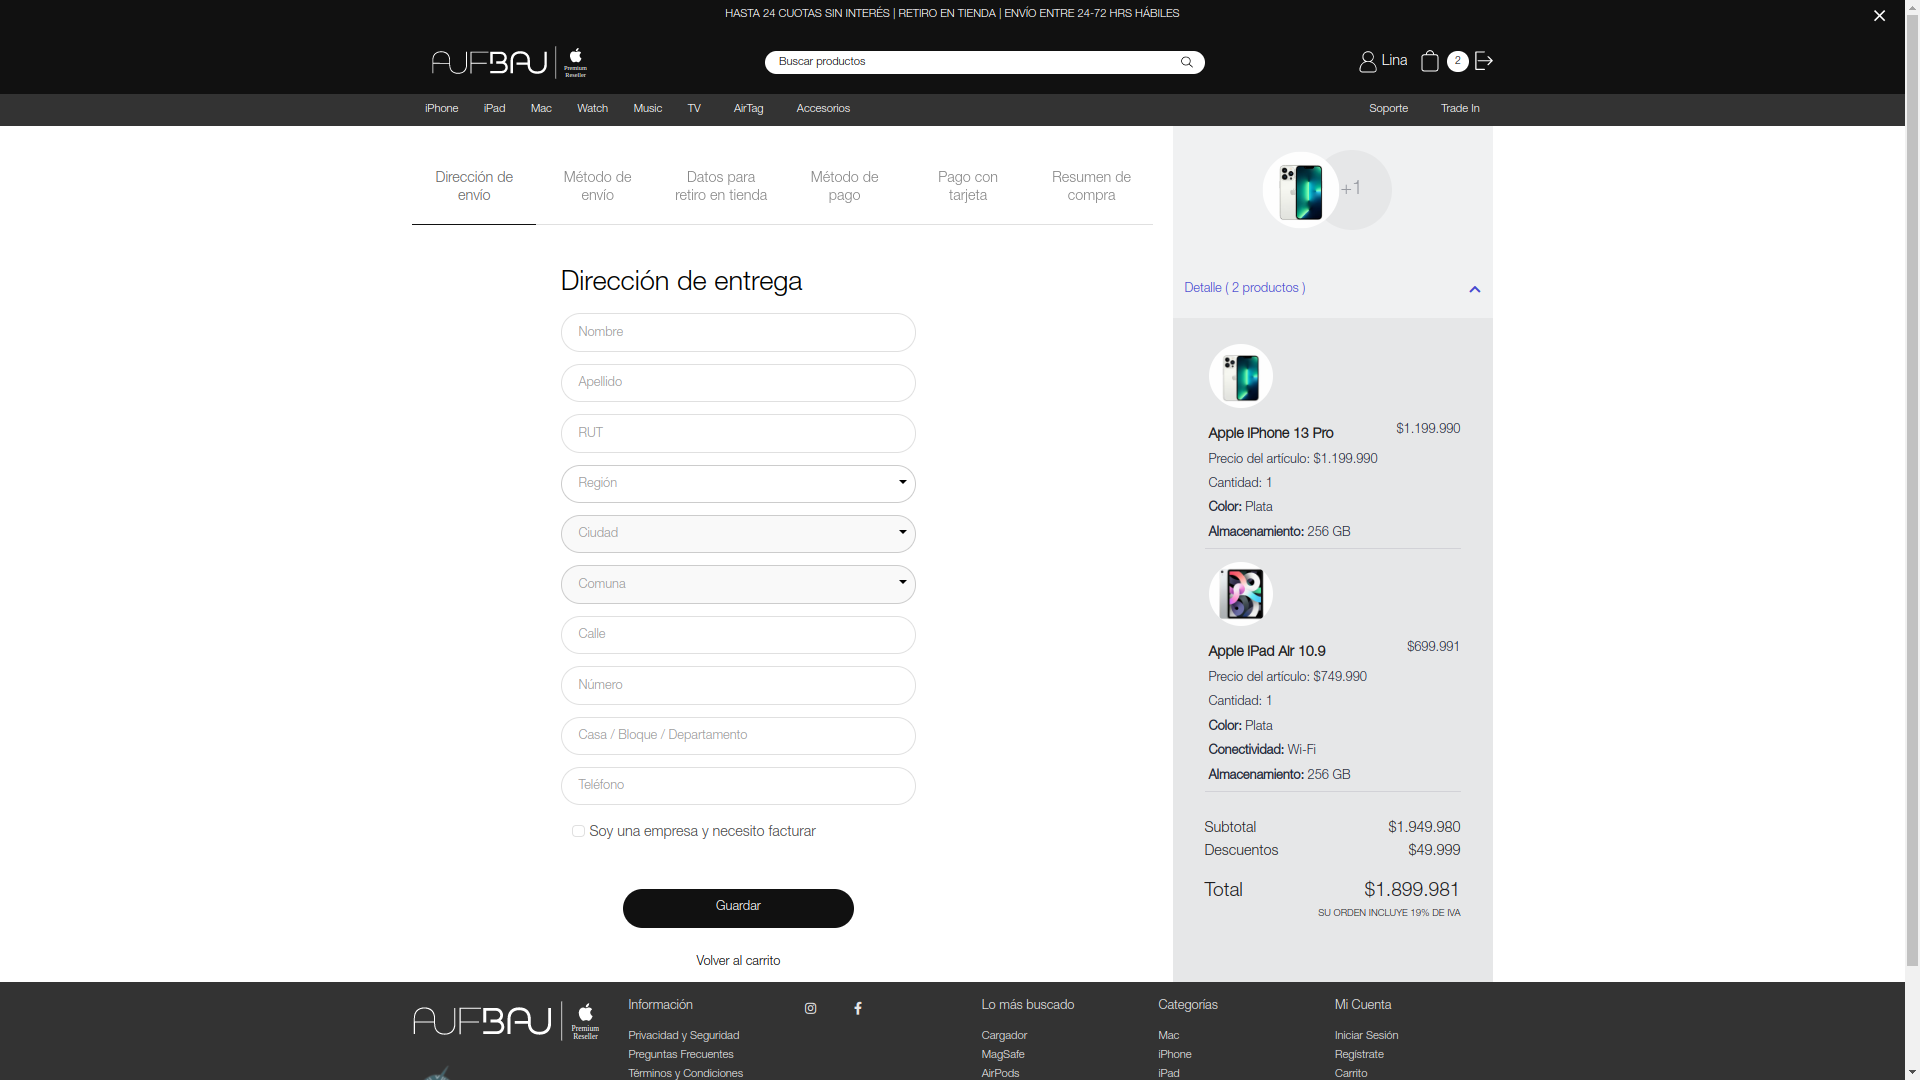1920x1080 pixels.
Task: Select the Datos para retiro en tienda tab
Action: click(x=720, y=186)
